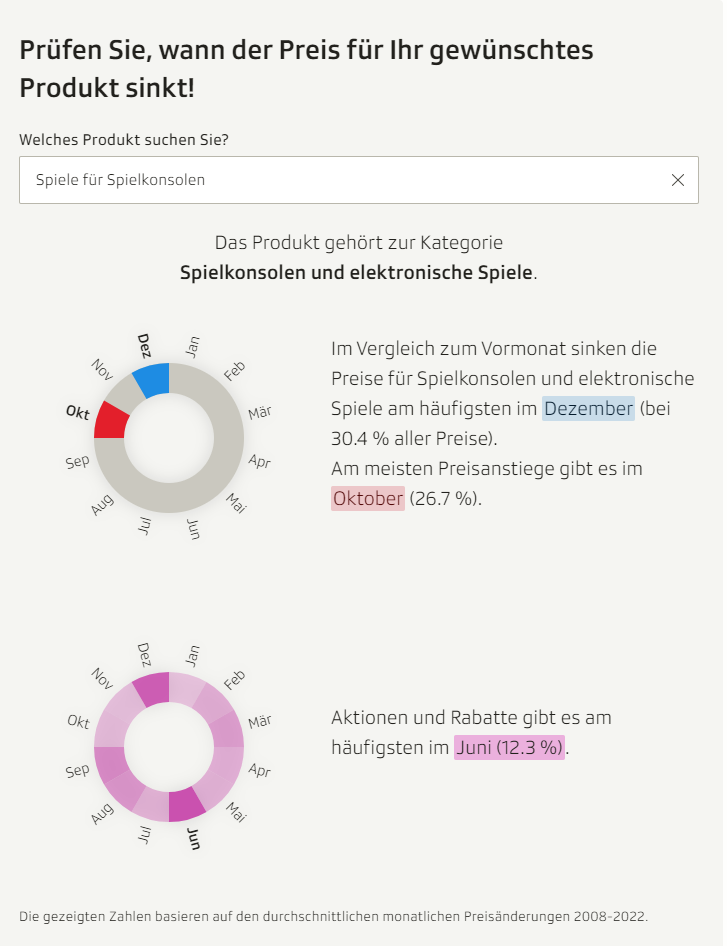The height and width of the screenshot is (946, 727).
Task: Click the Feb label on the upper chart
Action: [x=234, y=371]
